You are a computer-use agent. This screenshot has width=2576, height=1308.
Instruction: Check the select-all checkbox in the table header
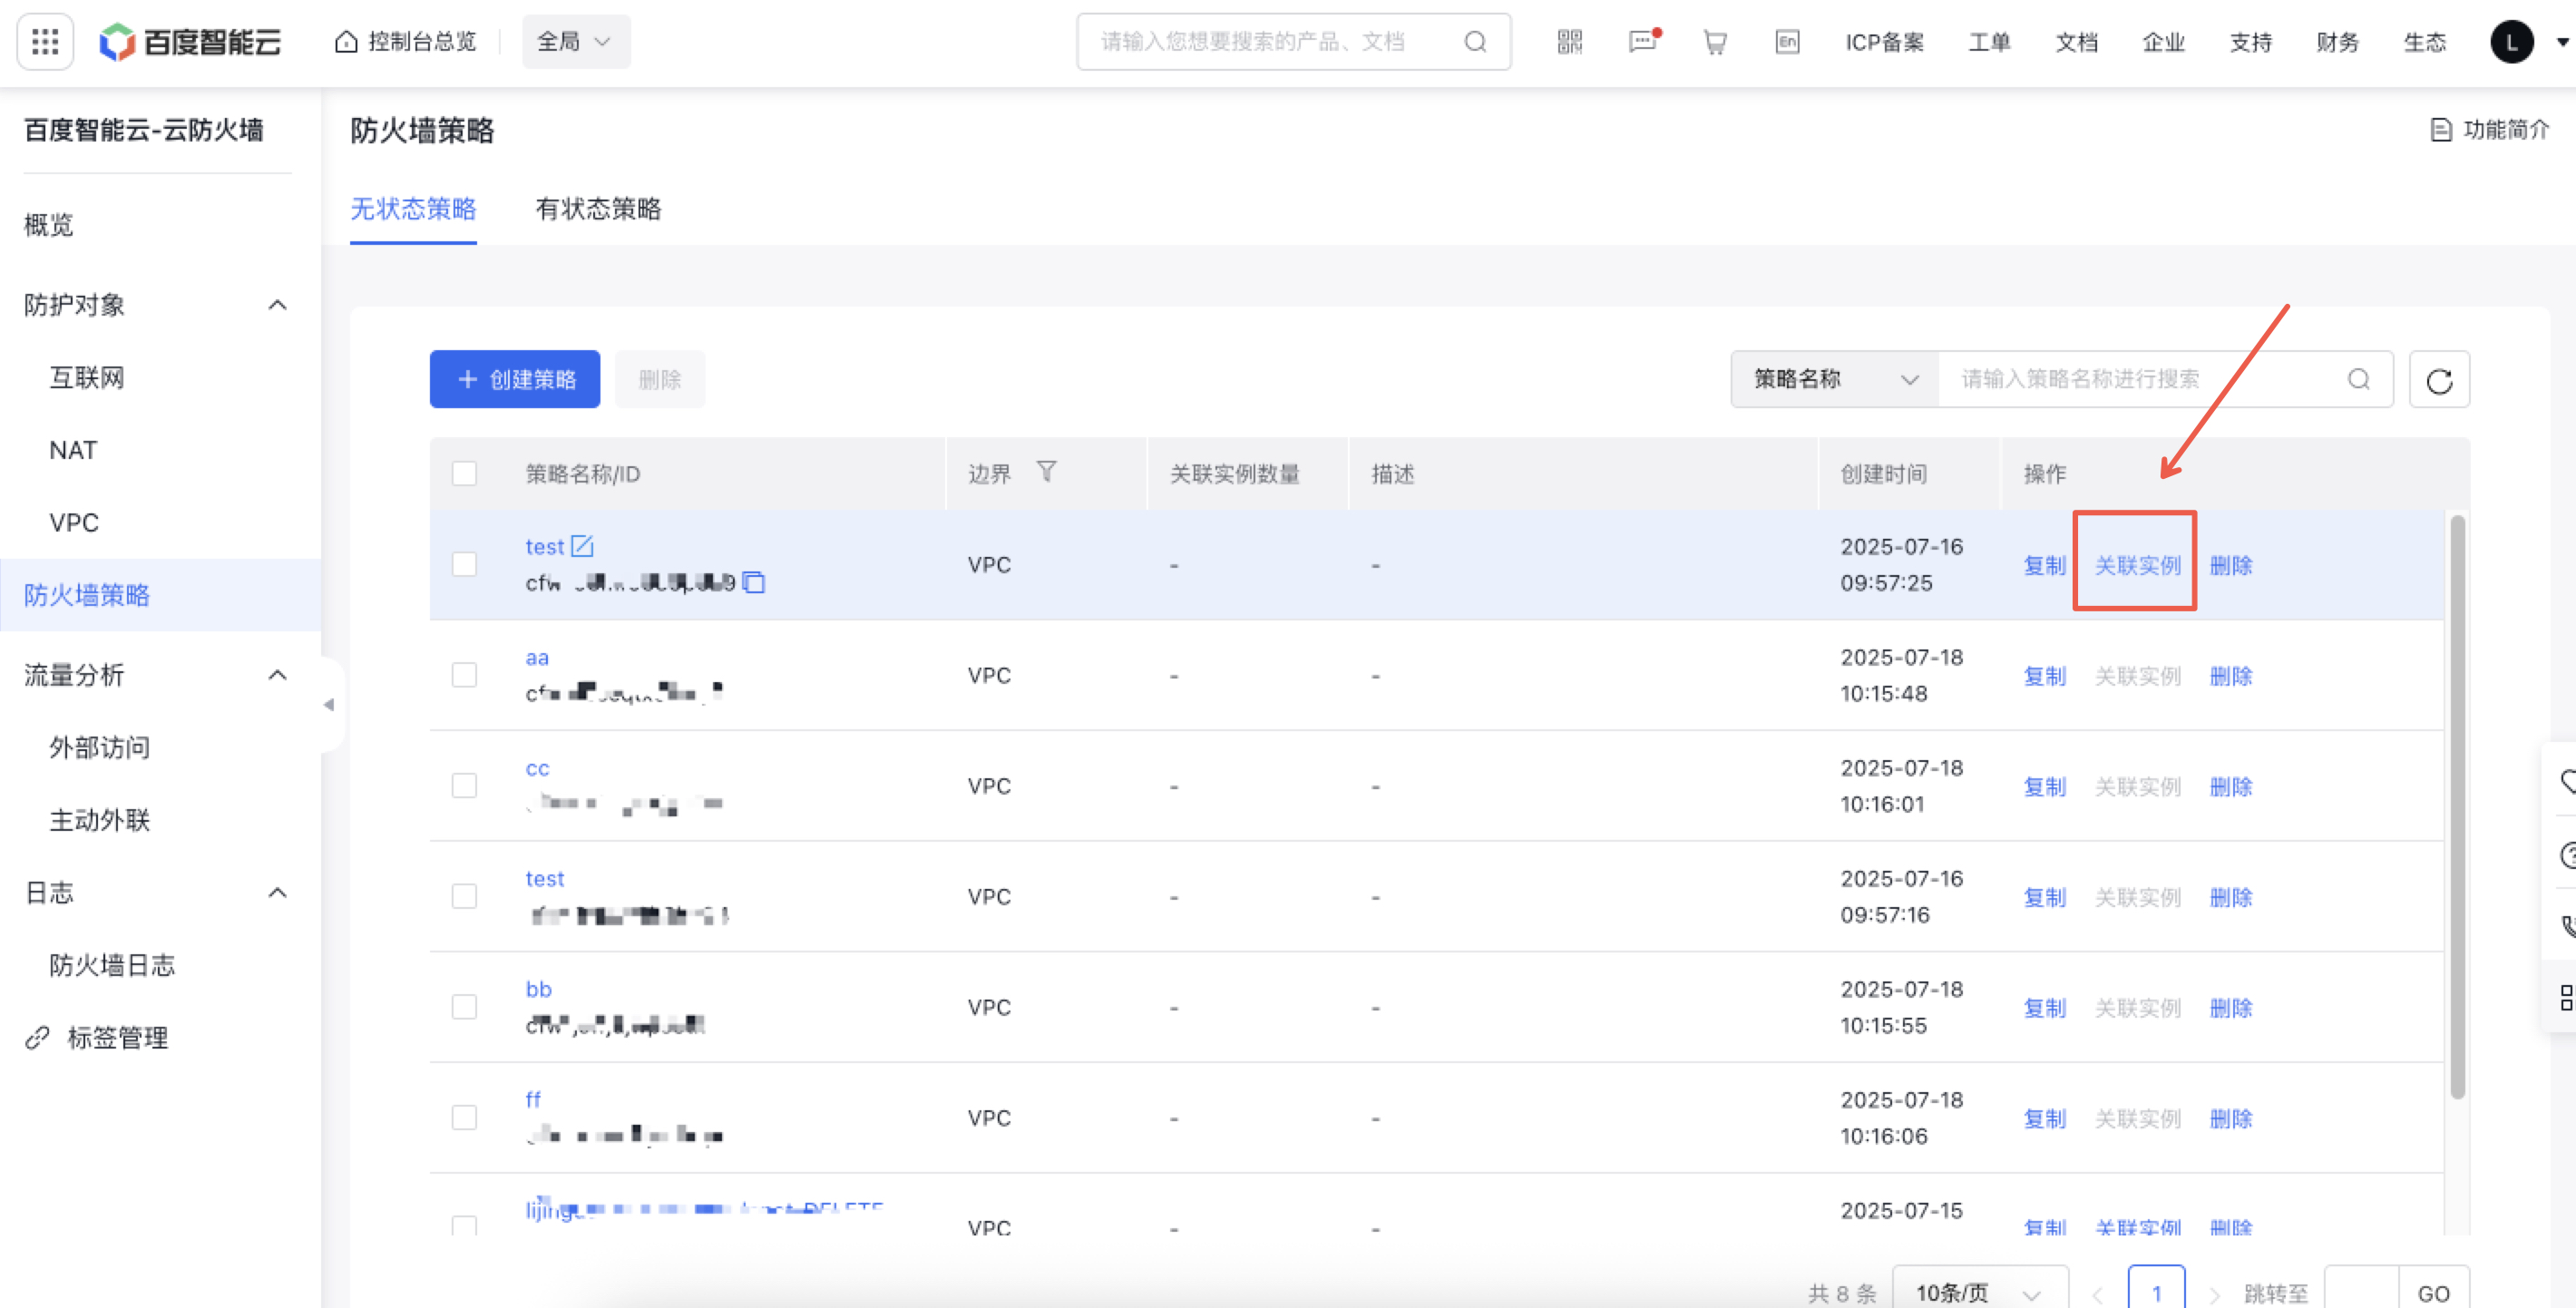click(x=464, y=473)
